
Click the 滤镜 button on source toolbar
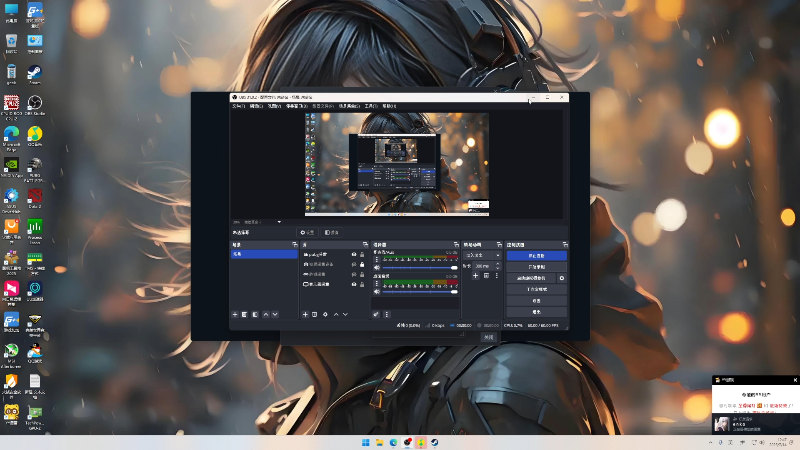332,233
